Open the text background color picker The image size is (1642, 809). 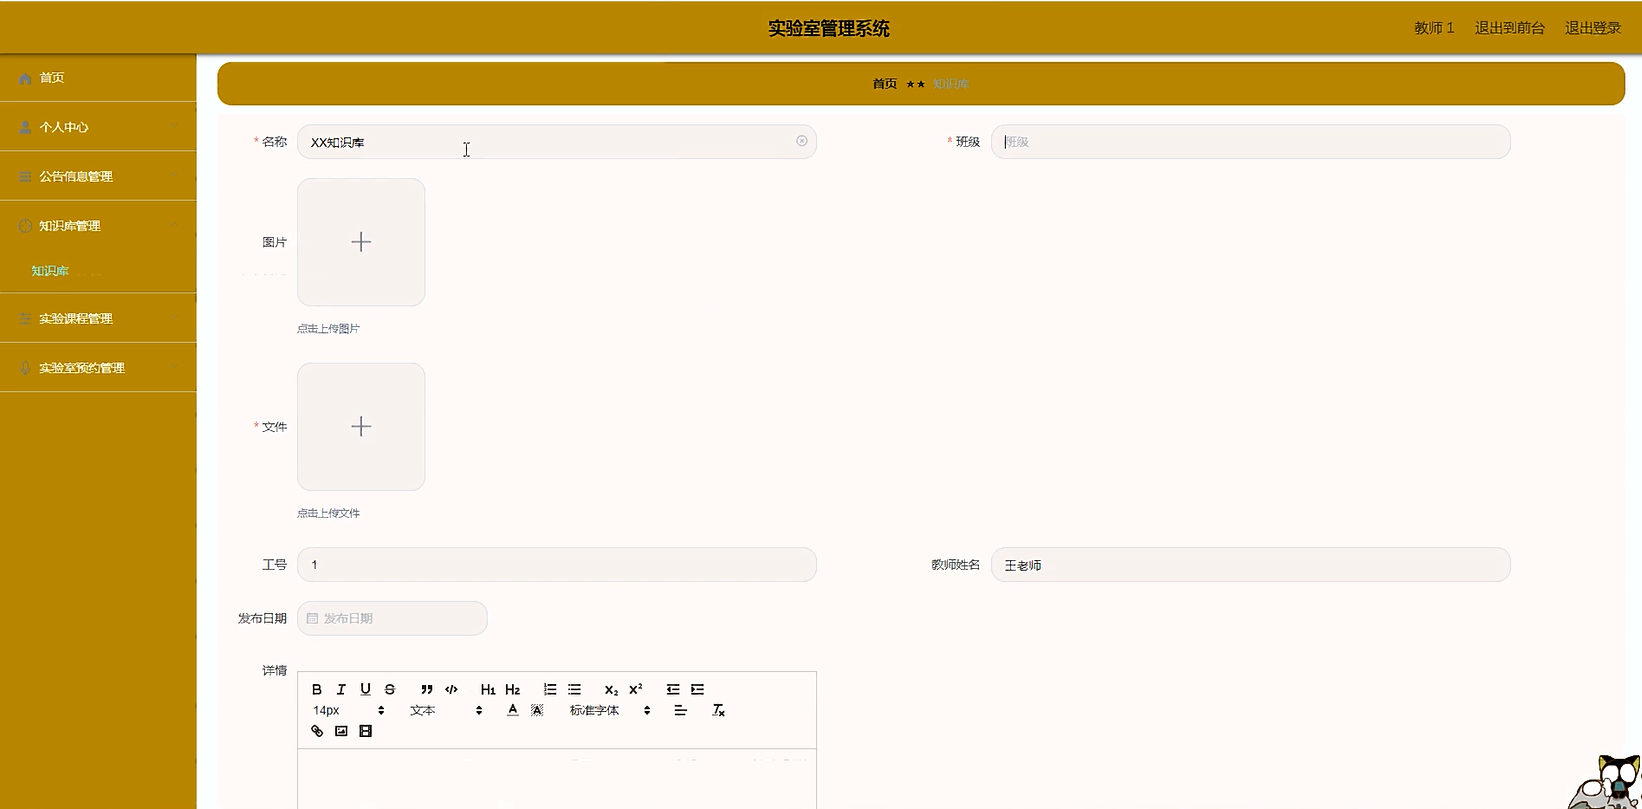537,710
